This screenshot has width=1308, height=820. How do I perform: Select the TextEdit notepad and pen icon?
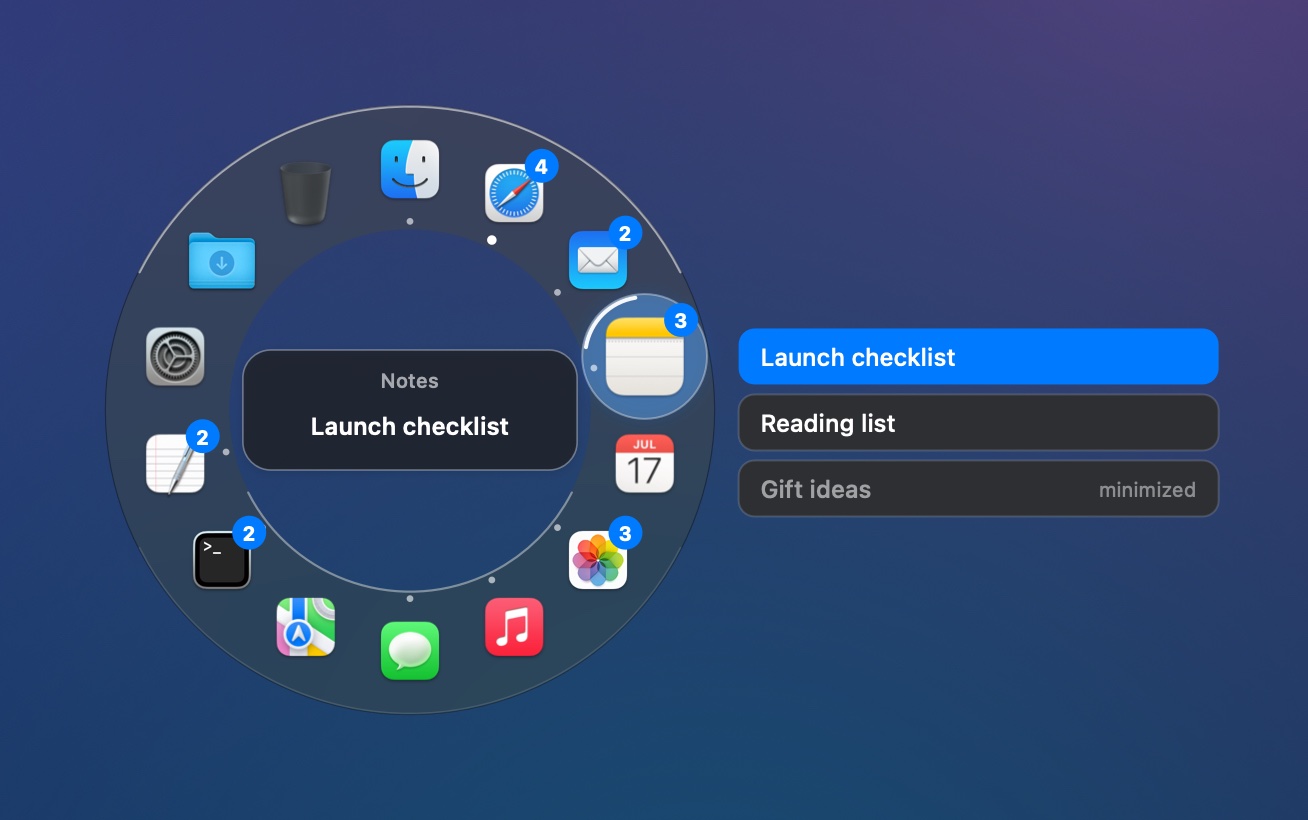(175, 463)
